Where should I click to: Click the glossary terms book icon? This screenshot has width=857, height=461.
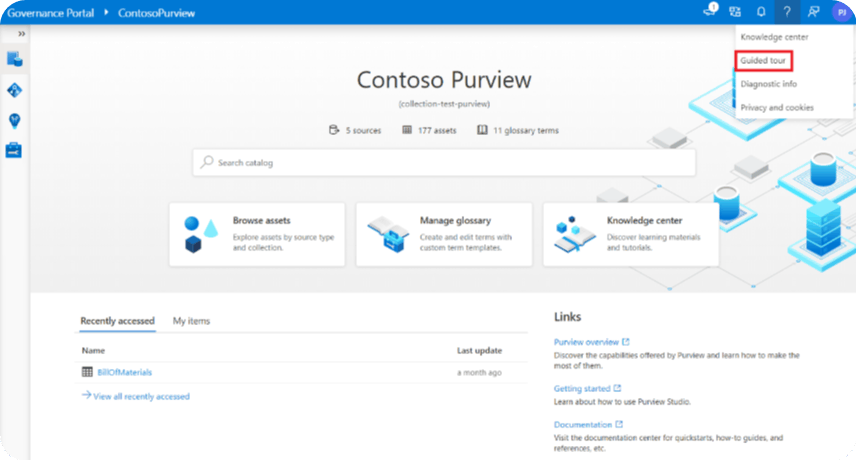point(482,130)
